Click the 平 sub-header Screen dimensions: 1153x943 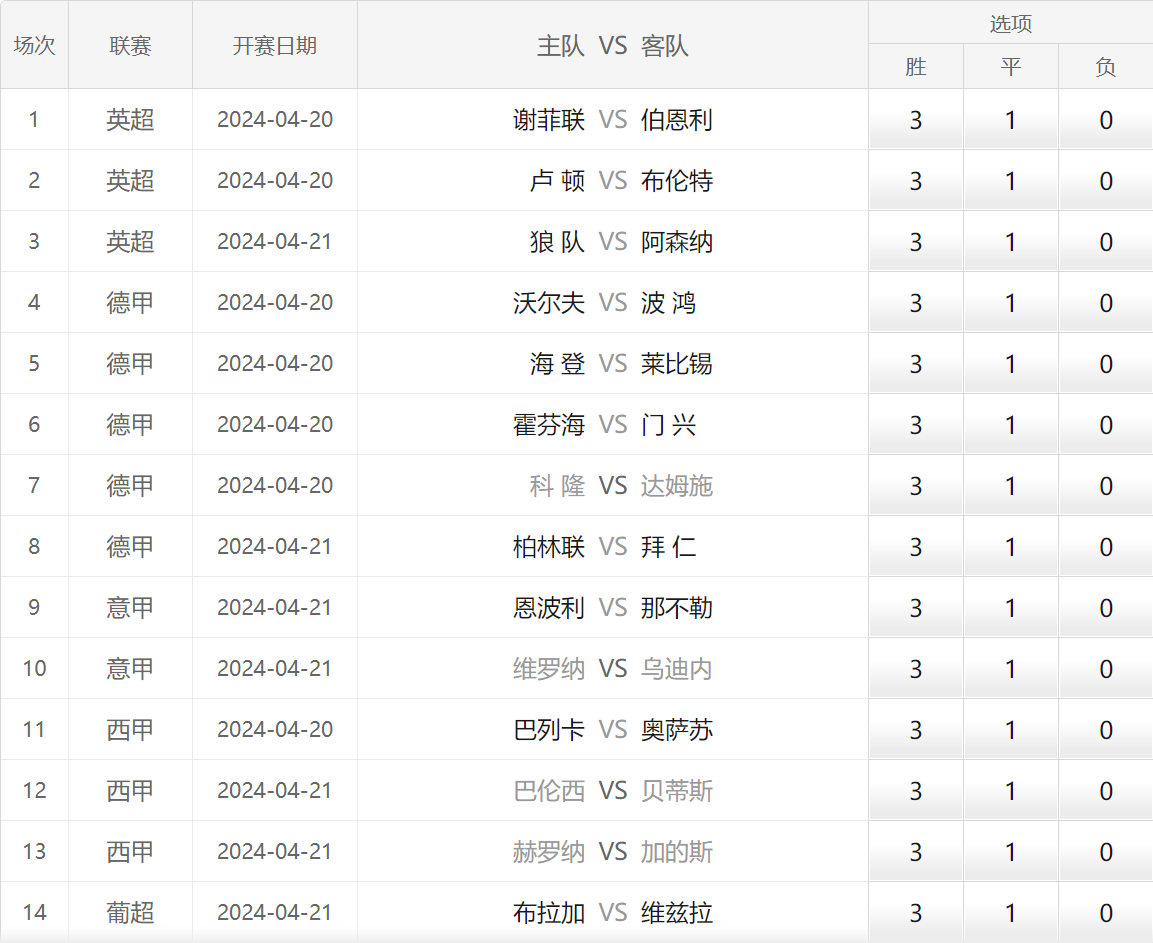1010,67
